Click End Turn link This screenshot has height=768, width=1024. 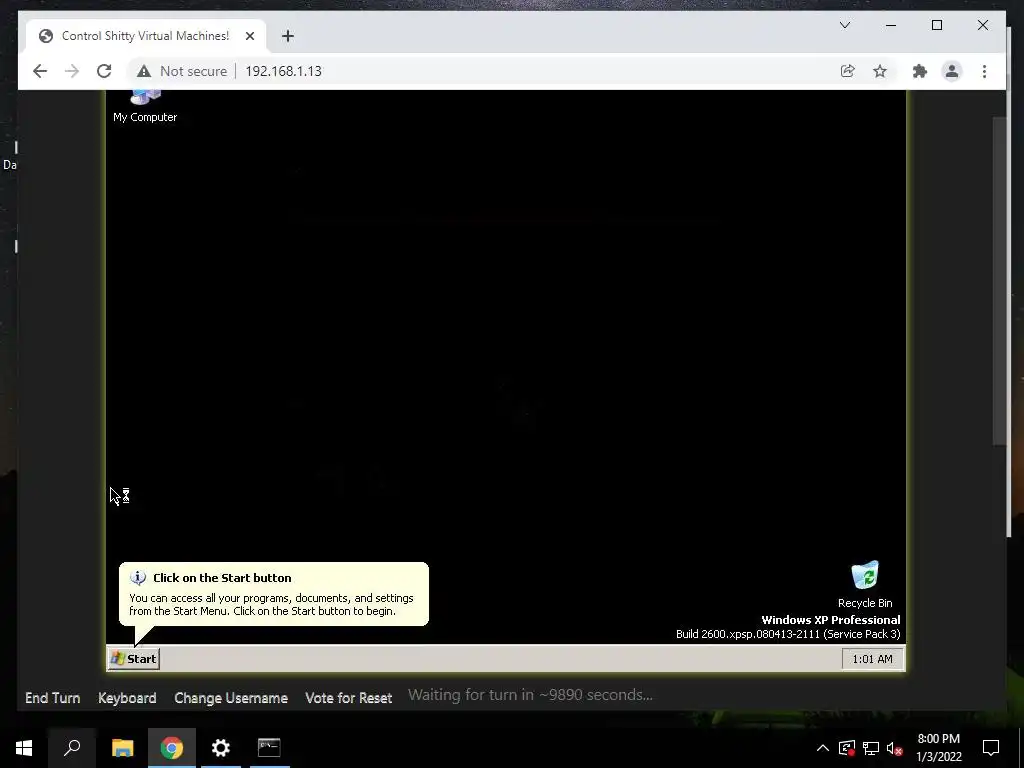click(52, 697)
